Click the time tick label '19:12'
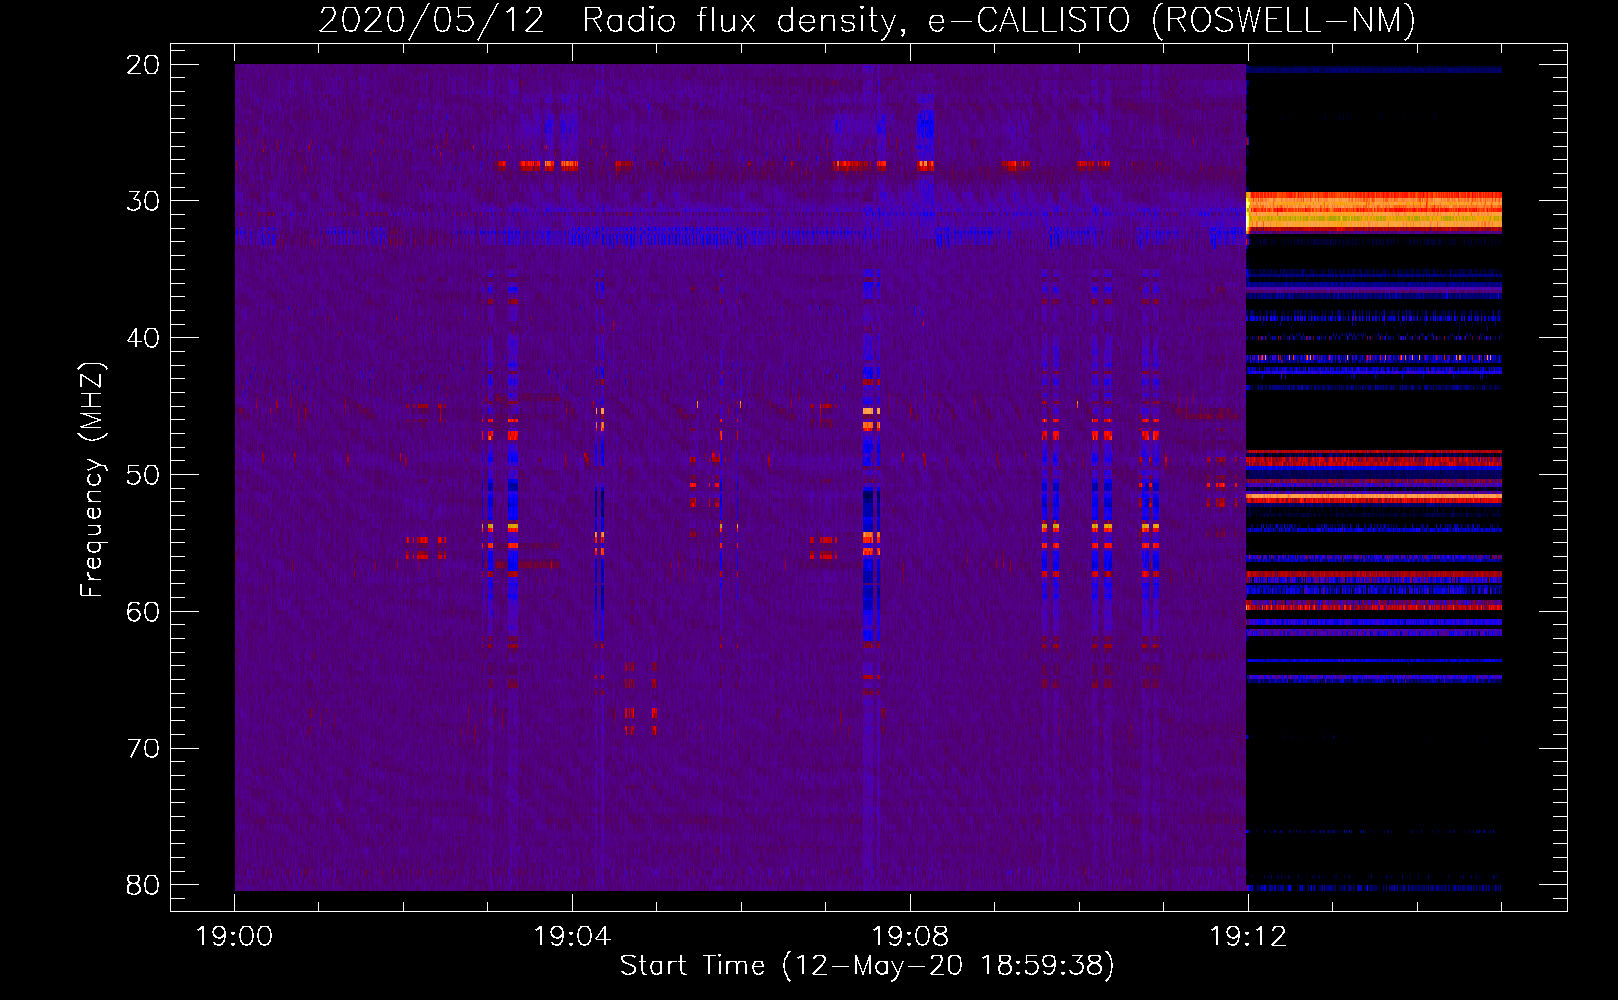Screen dimensions: 1618x1000 pos(1248,937)
